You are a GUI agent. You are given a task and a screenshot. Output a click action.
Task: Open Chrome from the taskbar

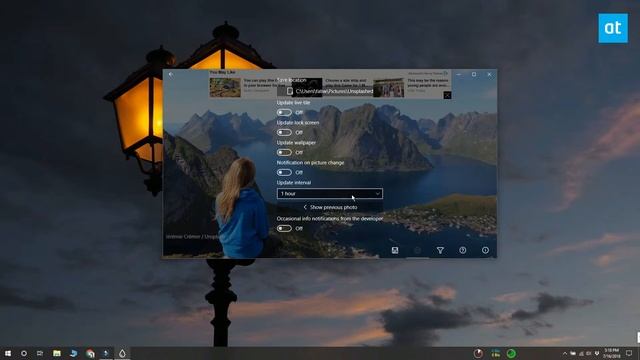pos(90,353)
